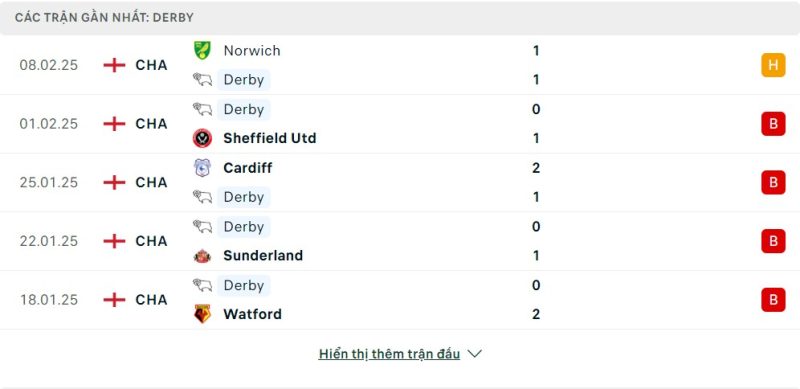The height and width of the screenshot is (389, 800).
Task: Click the Norwich club crest icon
Action: click(x=203, y=51)
